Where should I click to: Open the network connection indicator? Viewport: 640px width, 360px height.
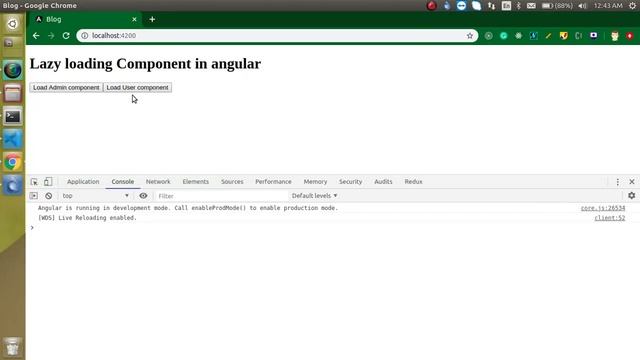click(491, 6)
